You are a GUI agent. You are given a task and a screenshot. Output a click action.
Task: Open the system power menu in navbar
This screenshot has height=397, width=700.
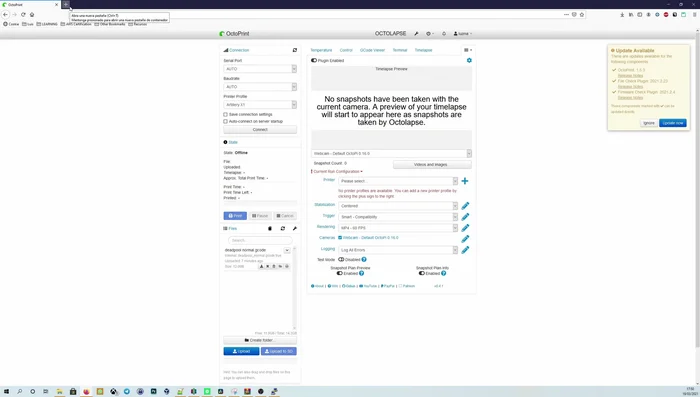tap(429, 33)
